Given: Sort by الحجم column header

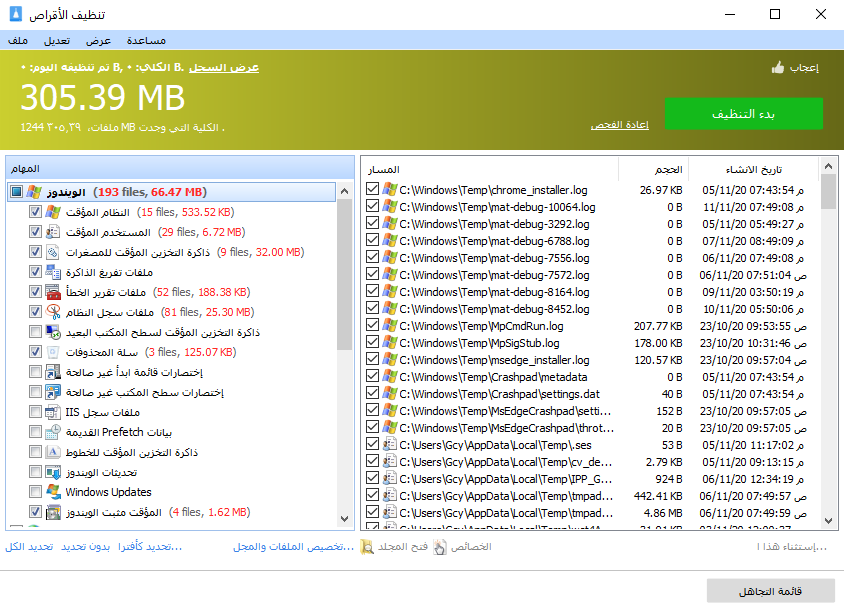Looking at the screenshot, I should point(653,170).
